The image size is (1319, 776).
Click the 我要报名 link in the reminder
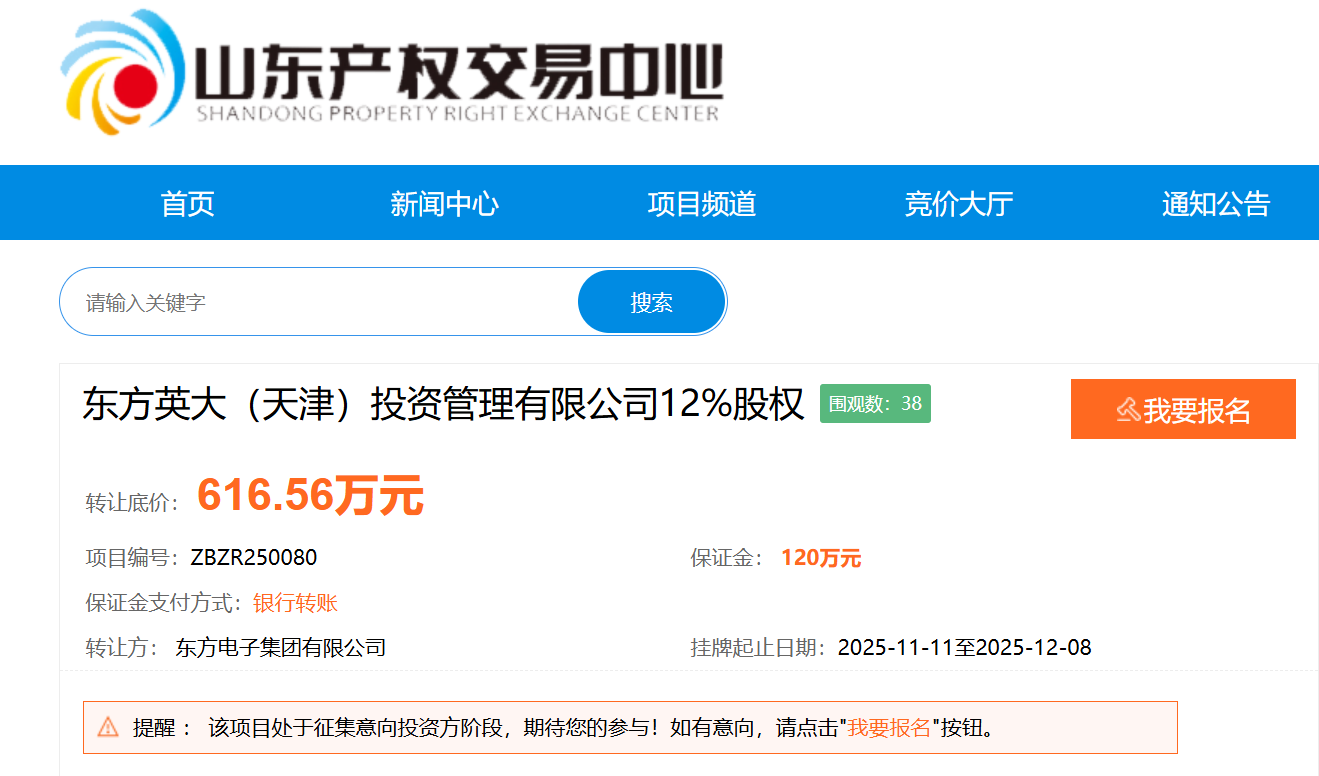(889, 727)
